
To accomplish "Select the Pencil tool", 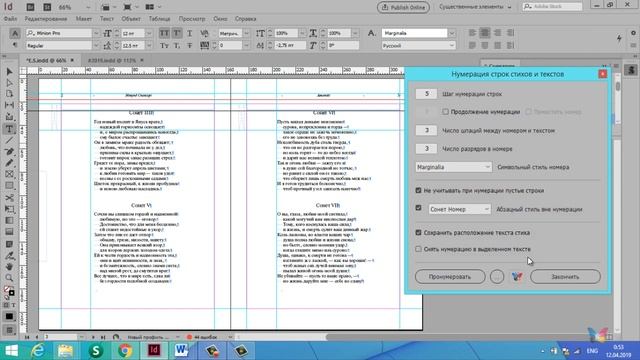I will [9, 163].
